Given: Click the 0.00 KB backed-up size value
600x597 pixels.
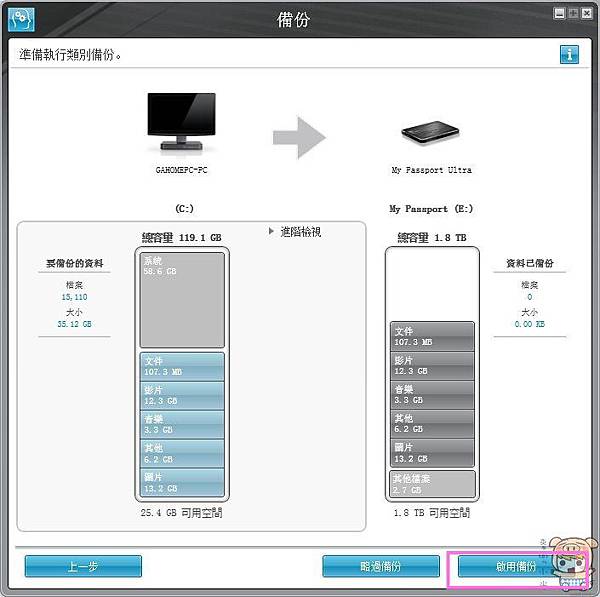Looking at the screenshot, I should pos(530,324).
